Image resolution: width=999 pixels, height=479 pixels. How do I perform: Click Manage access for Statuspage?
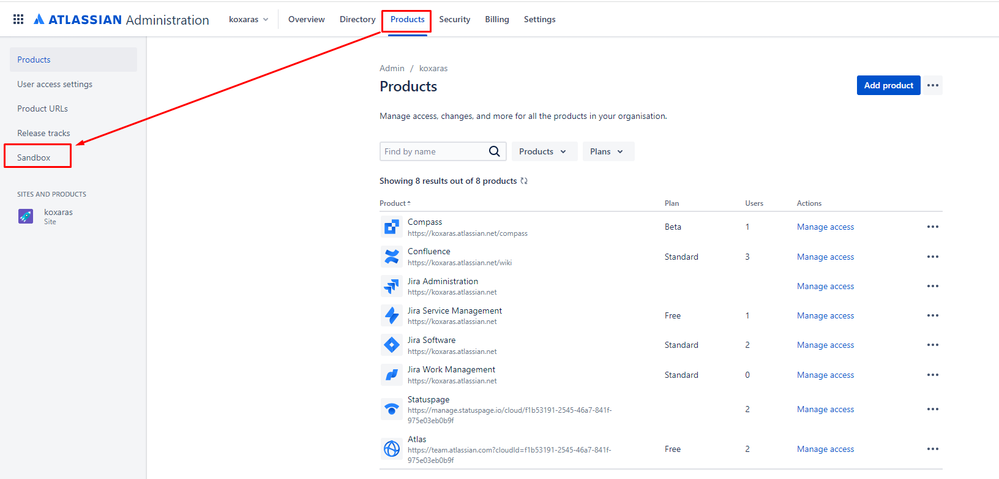[x=825, y=409]
